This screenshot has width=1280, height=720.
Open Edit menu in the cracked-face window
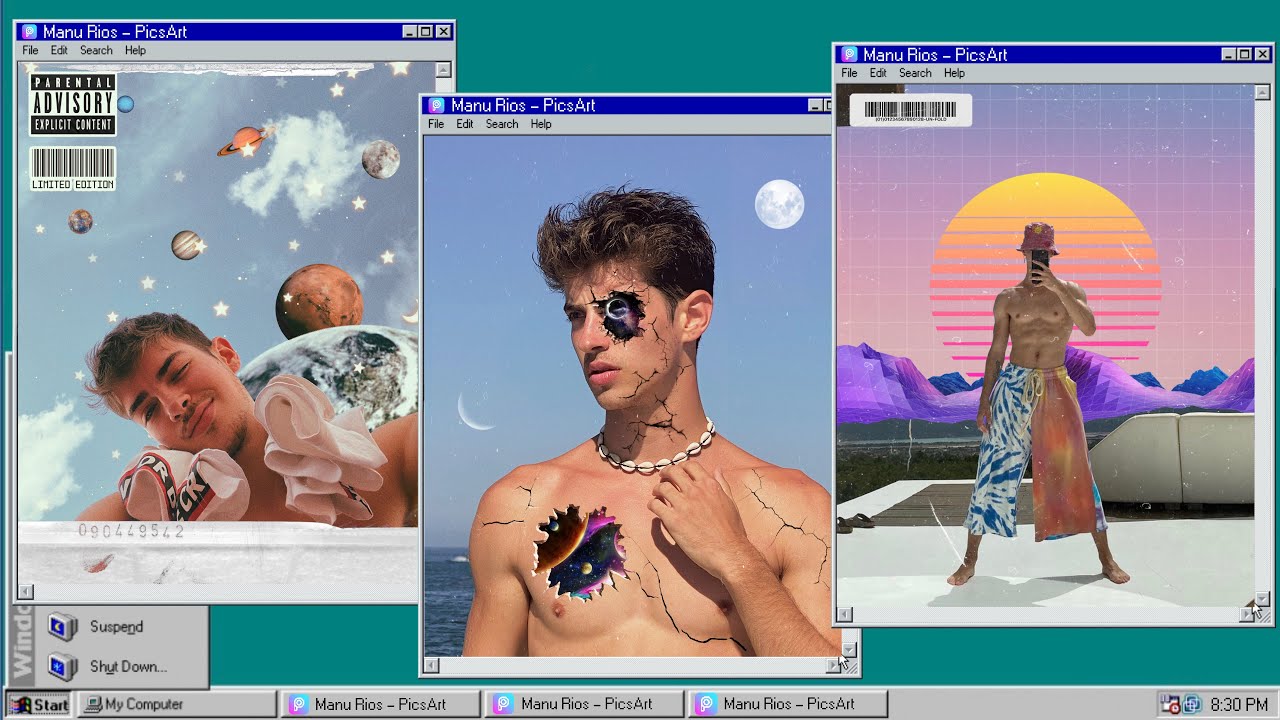click(x=465, y=124)
